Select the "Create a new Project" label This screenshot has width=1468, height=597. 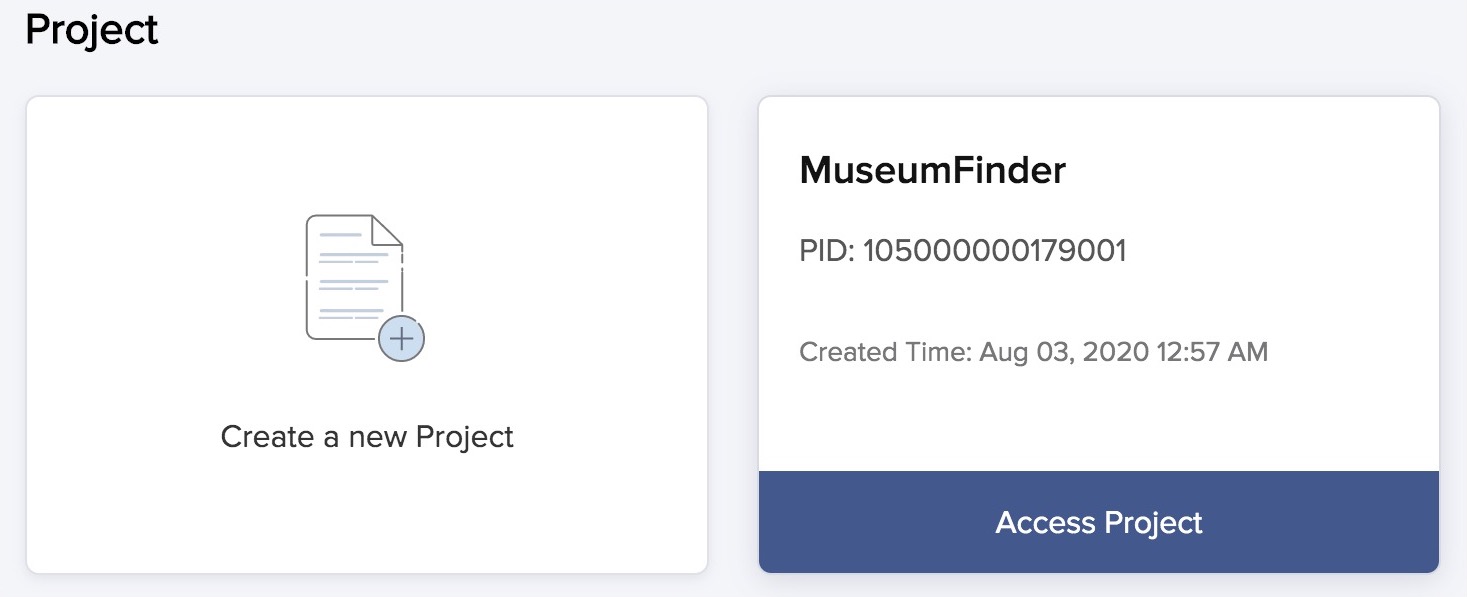click(x=367, y=437)
